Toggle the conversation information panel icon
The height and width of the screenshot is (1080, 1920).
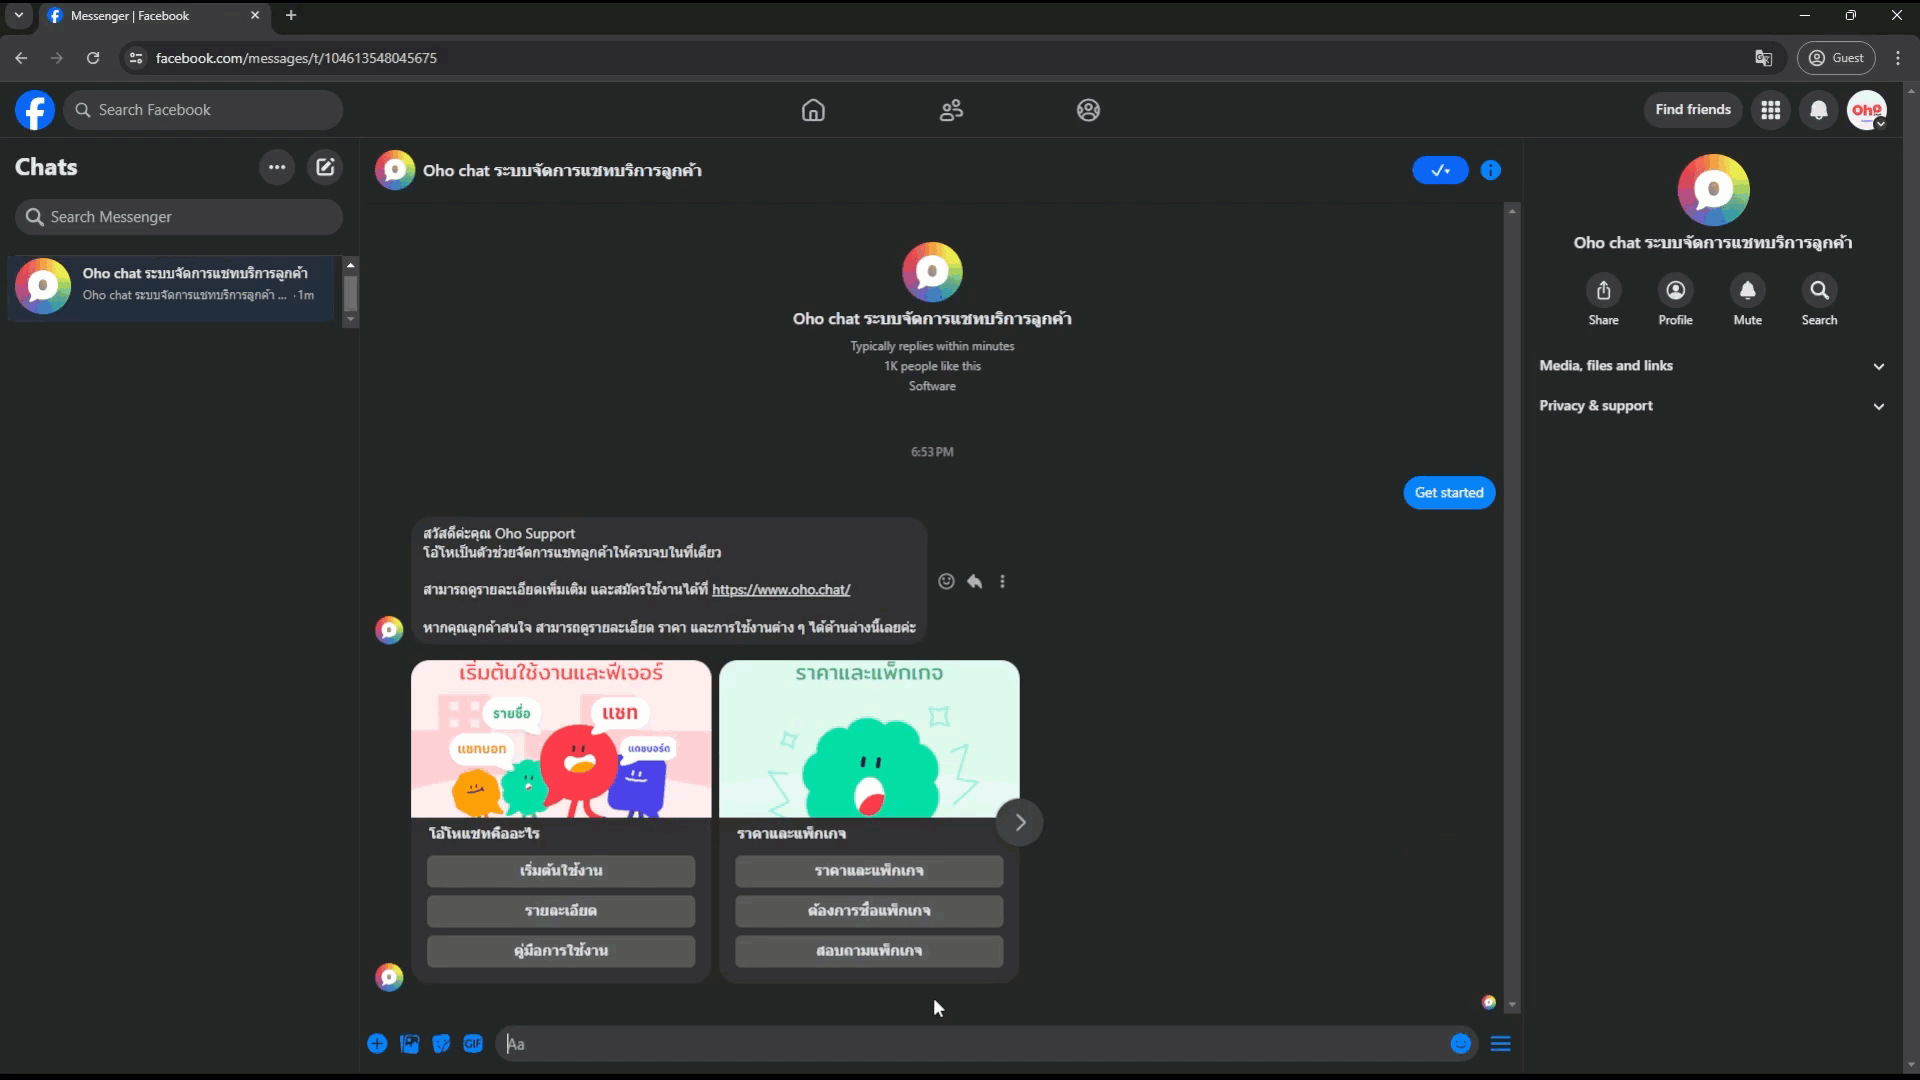point(1490,170)
